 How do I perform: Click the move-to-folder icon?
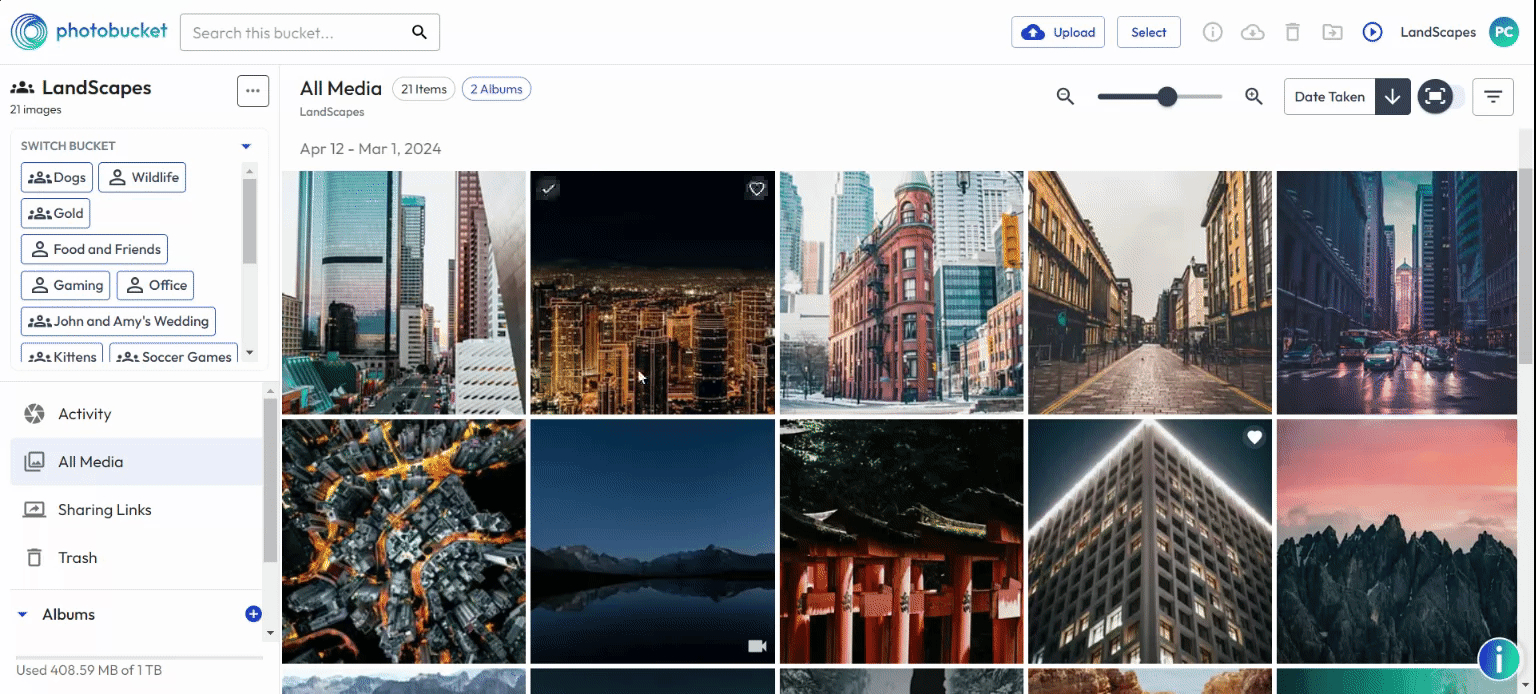click(x=1332, y=32)
